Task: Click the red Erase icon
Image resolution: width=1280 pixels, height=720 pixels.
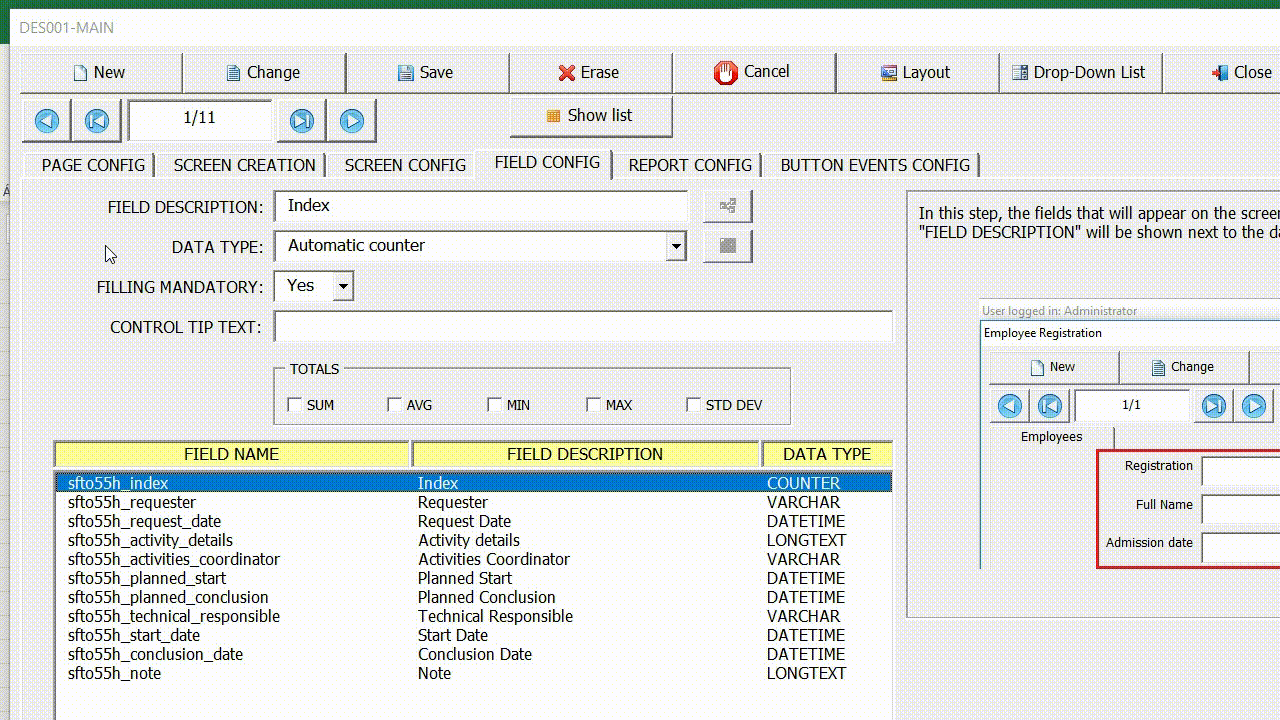Action: (x=566, y=72)
